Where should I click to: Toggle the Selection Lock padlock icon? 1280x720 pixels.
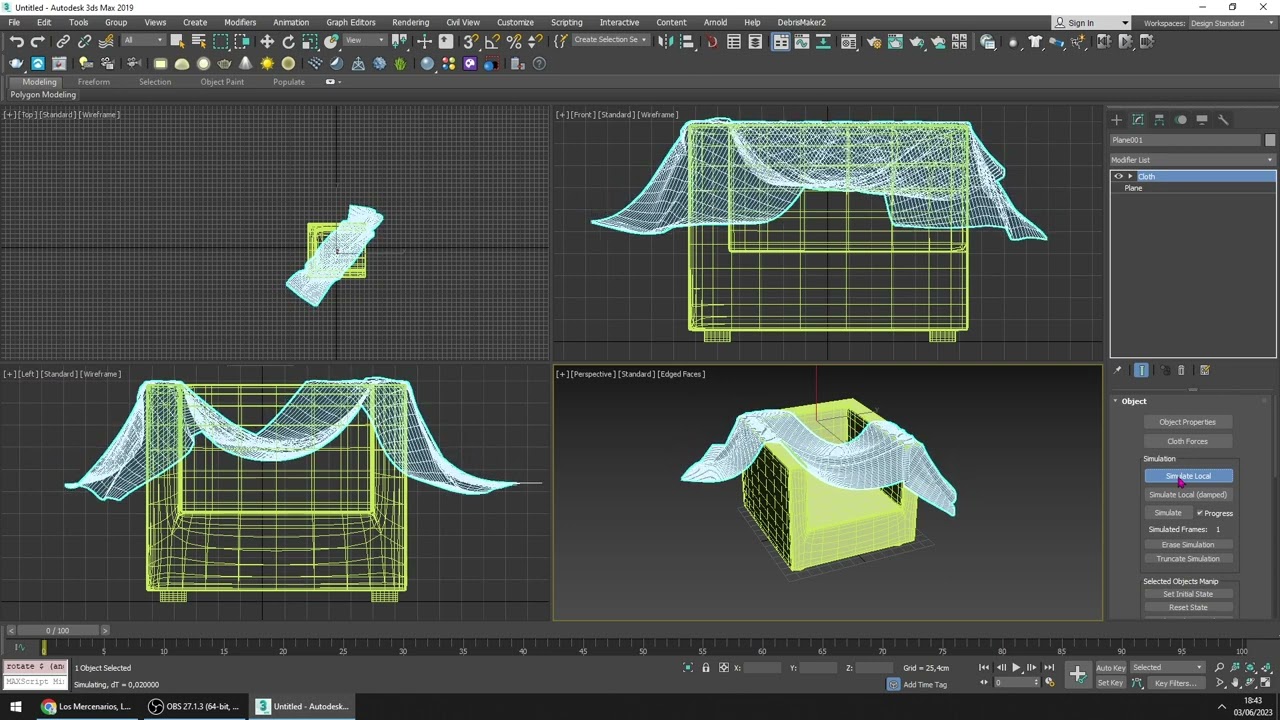(x=705, y=667)
